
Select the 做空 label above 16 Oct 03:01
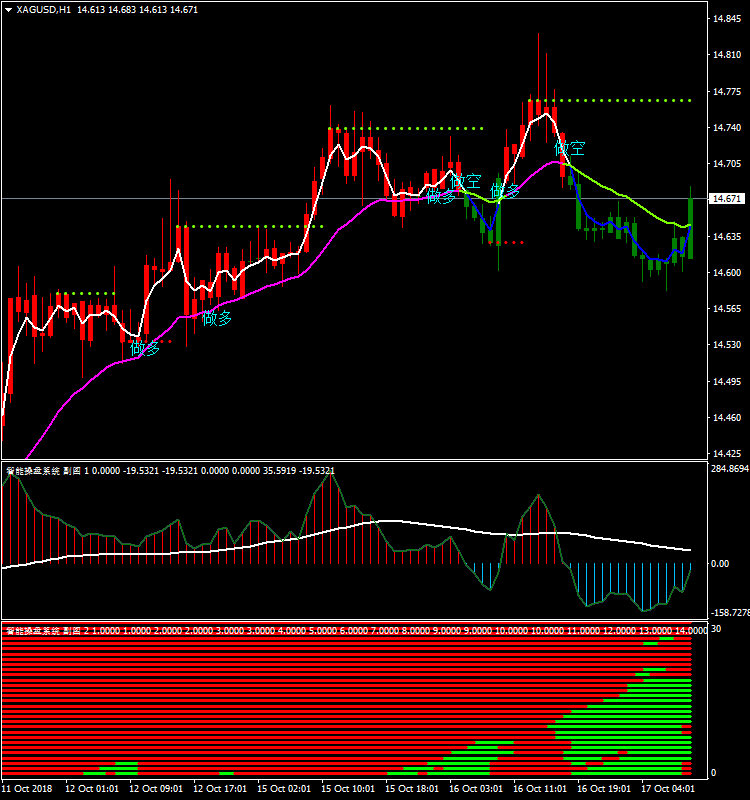pyautogui.click(x=466, y=182)
